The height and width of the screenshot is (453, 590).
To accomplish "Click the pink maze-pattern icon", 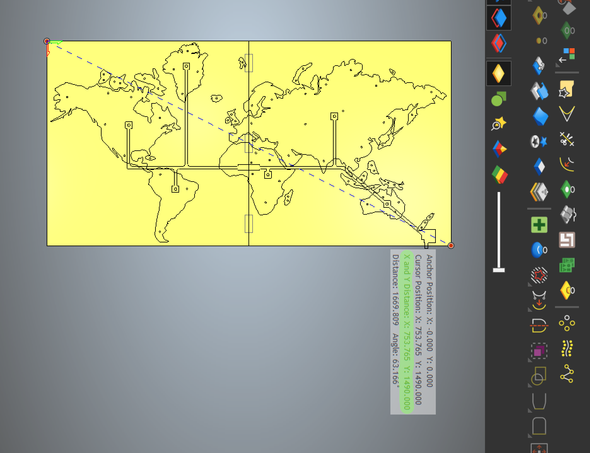I will [567, 240].
